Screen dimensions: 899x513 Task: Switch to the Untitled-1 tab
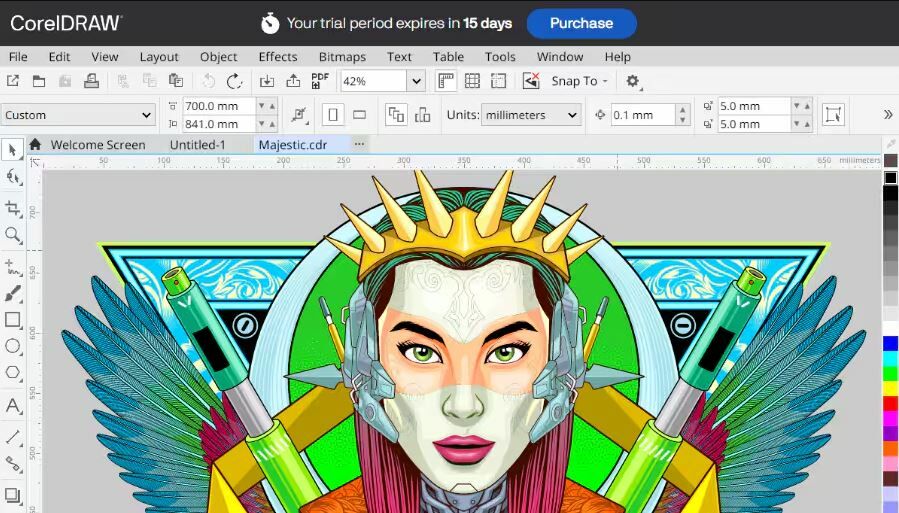click(x=198, y=145)
